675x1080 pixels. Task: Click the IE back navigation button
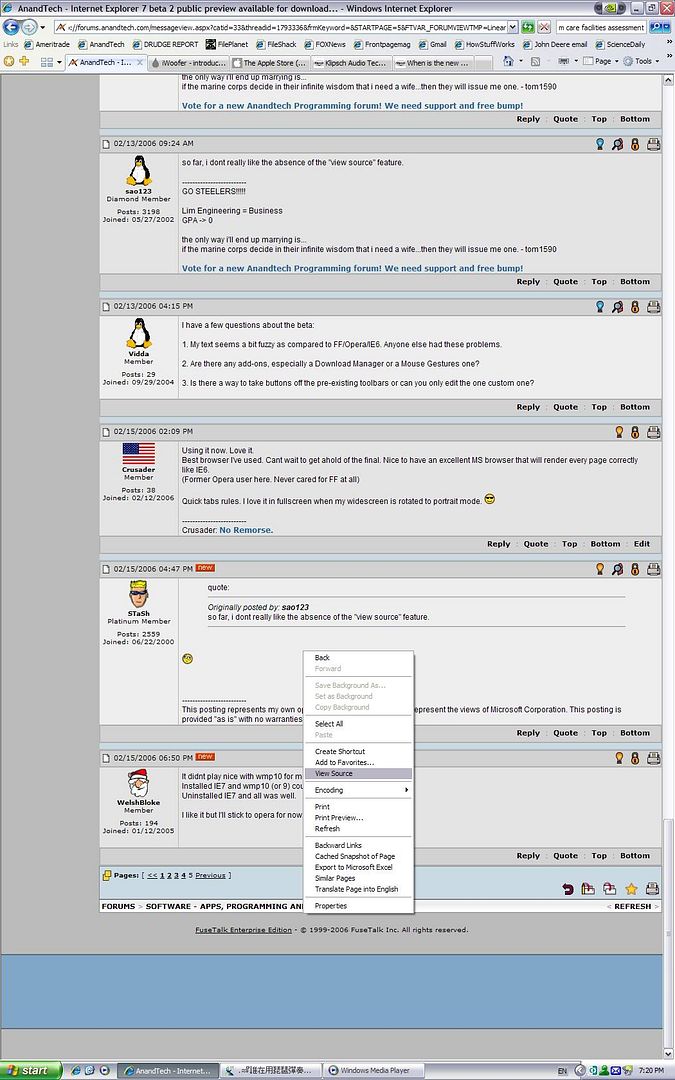[12, 28]
